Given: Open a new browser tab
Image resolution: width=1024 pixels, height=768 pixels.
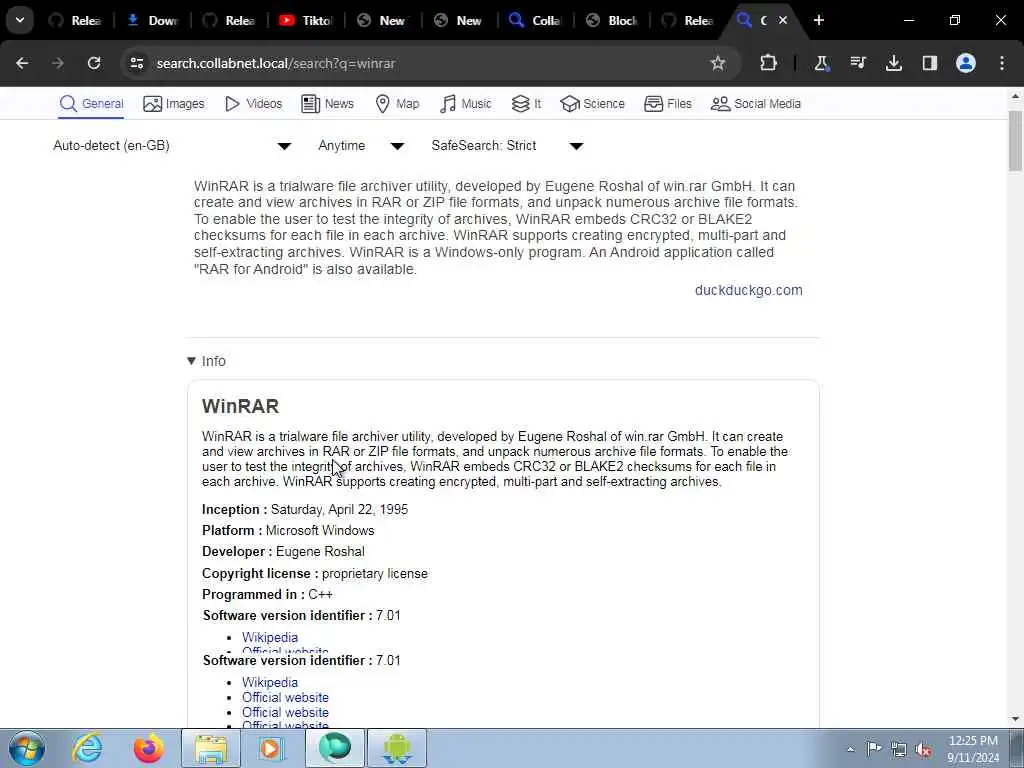Looking at the screenshot, I should (819, 20).
